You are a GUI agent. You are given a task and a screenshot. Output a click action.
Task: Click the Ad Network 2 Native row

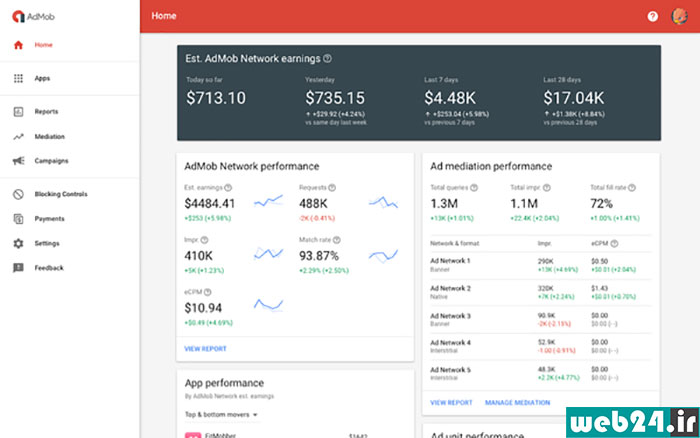[540, 292]
